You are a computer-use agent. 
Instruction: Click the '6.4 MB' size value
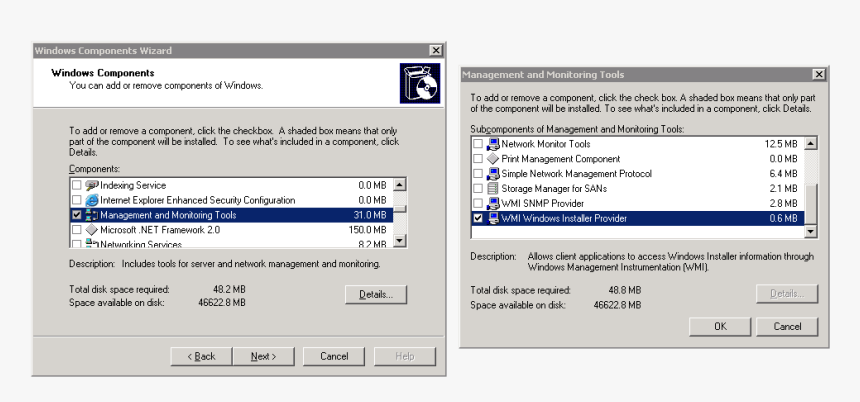(783, 173)
